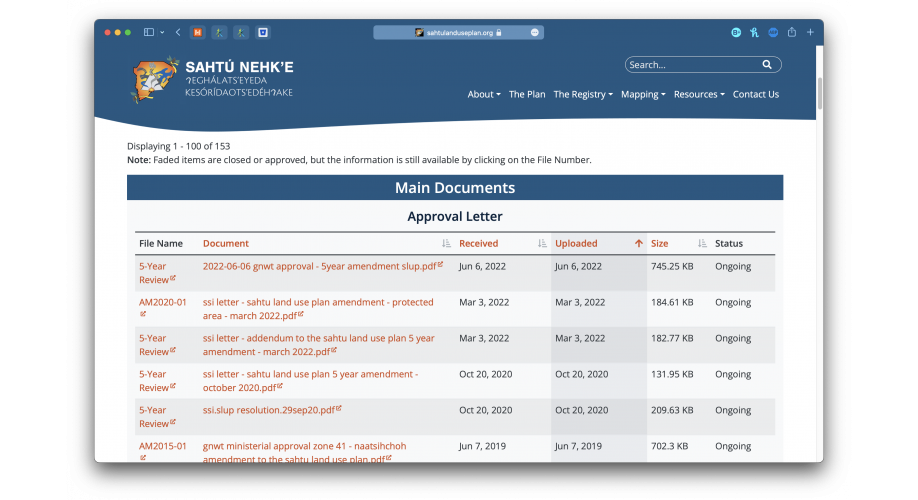Click the external link icon below AM2020-01
This screenshot has height=500, width=918.
tap(142, 314)
